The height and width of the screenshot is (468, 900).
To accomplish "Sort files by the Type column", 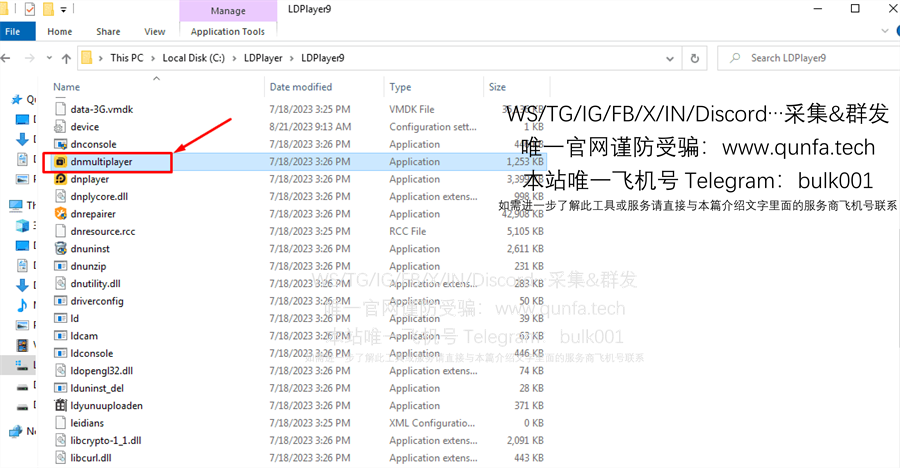I will 400,87.
